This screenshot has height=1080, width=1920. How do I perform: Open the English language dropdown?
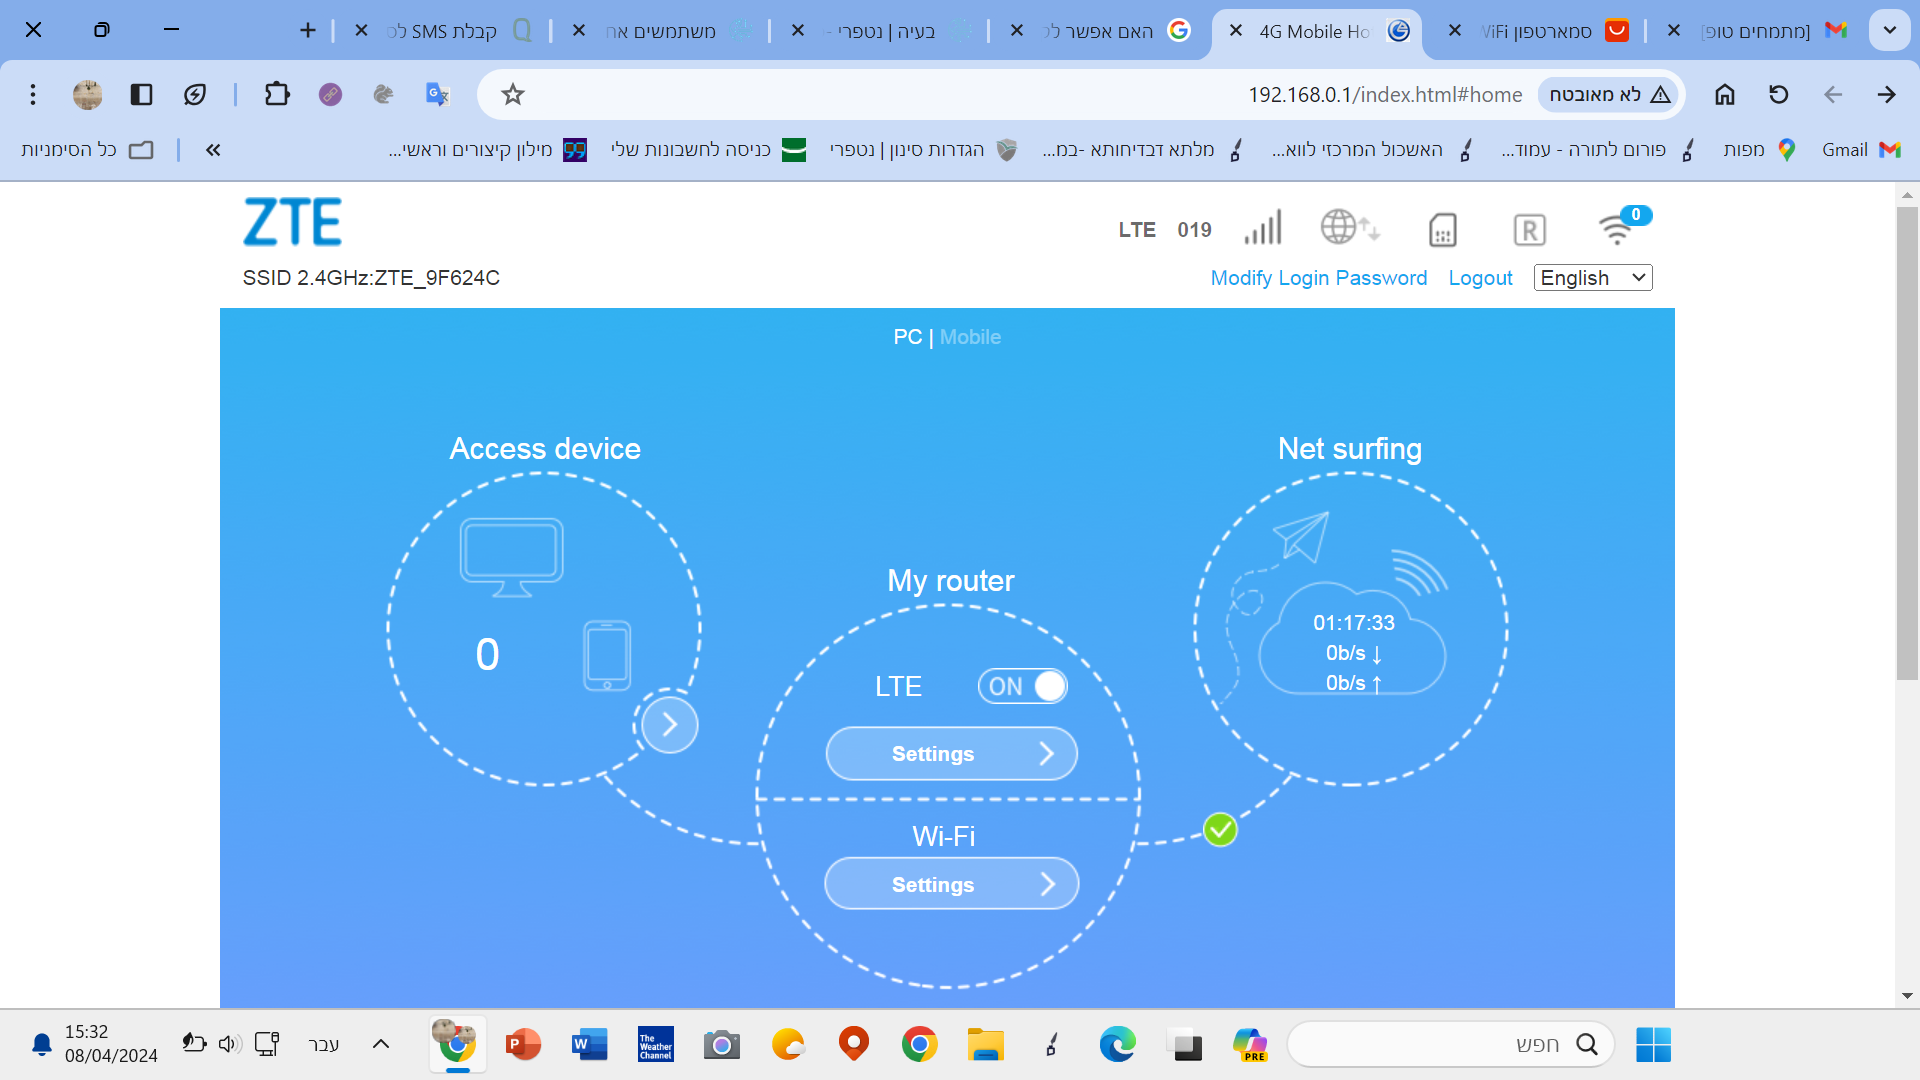coord(1592,278)
